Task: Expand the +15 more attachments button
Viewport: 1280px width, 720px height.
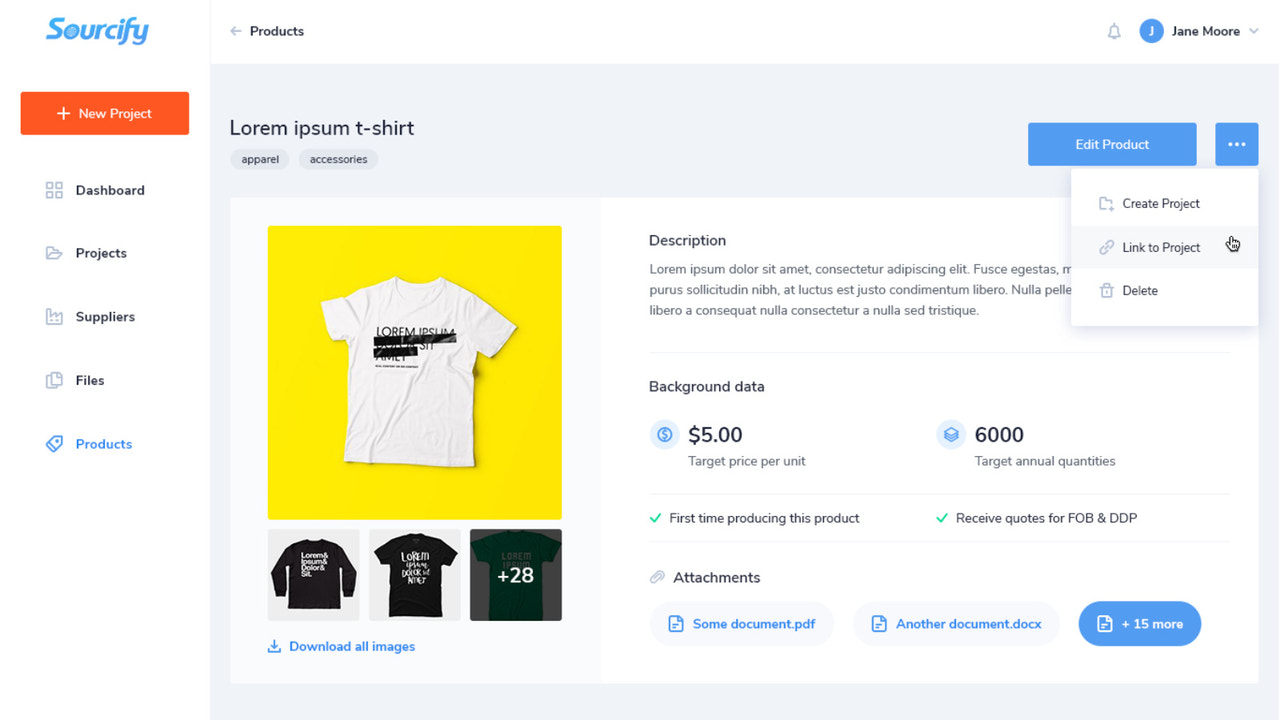Action: 1139,623
